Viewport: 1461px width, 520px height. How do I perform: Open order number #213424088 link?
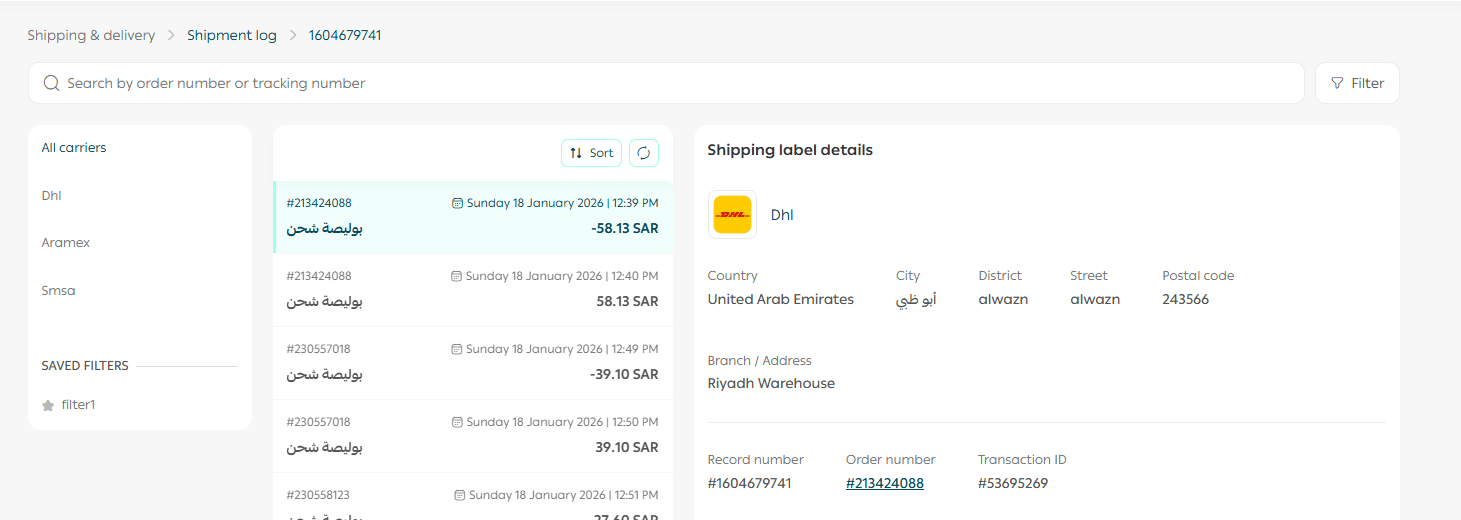884,484
